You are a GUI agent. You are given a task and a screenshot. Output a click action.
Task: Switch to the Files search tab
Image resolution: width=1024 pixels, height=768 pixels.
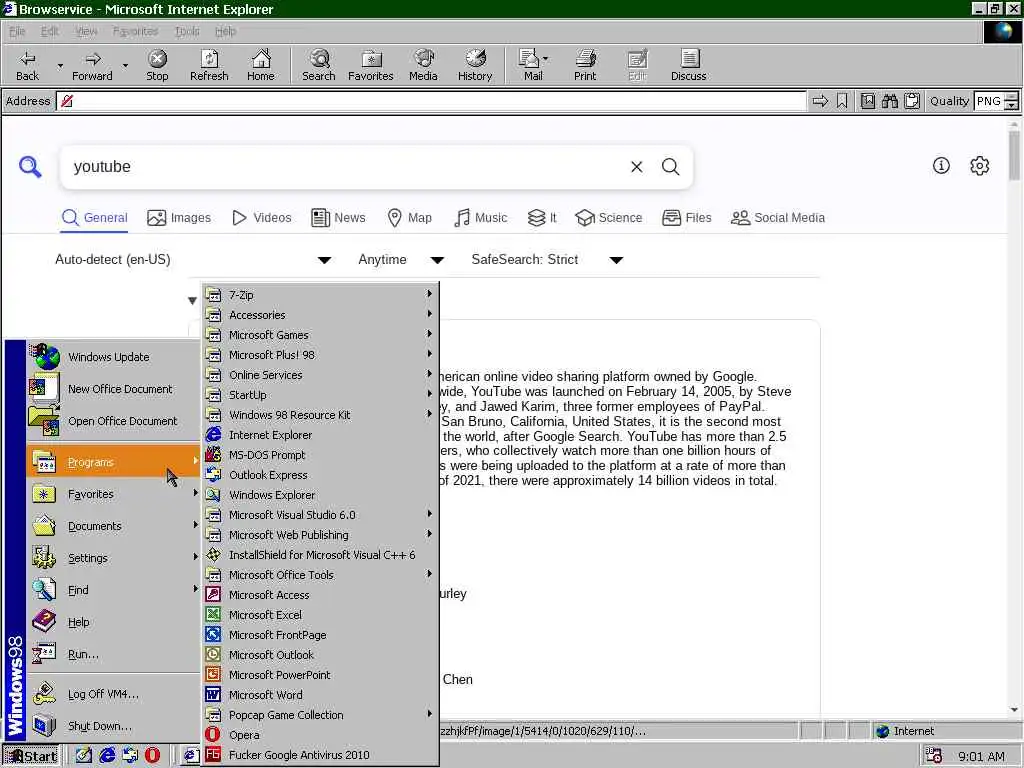tap(686, 217)
